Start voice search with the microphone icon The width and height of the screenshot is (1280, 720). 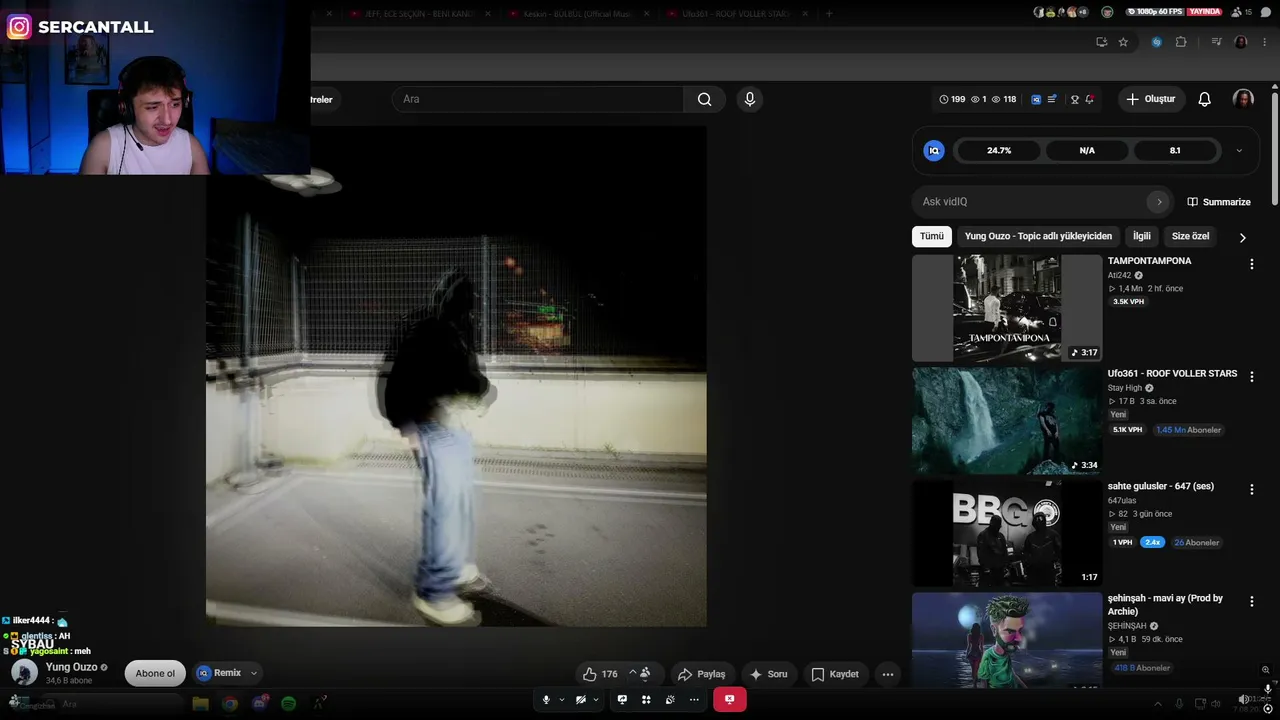[750, 99]
